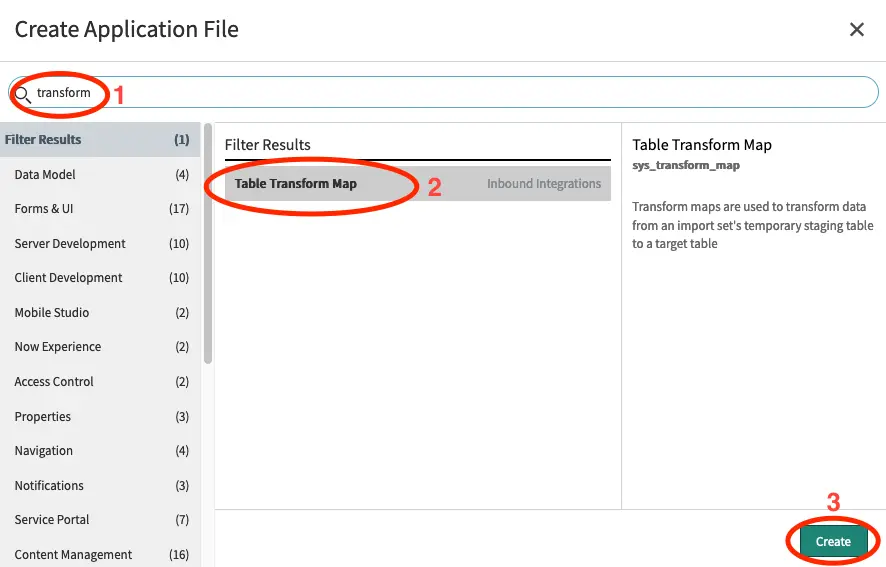Image resolution: width=886 pixels, height=567 pixels.
Task: Open Notifications category
Action: 98,486
